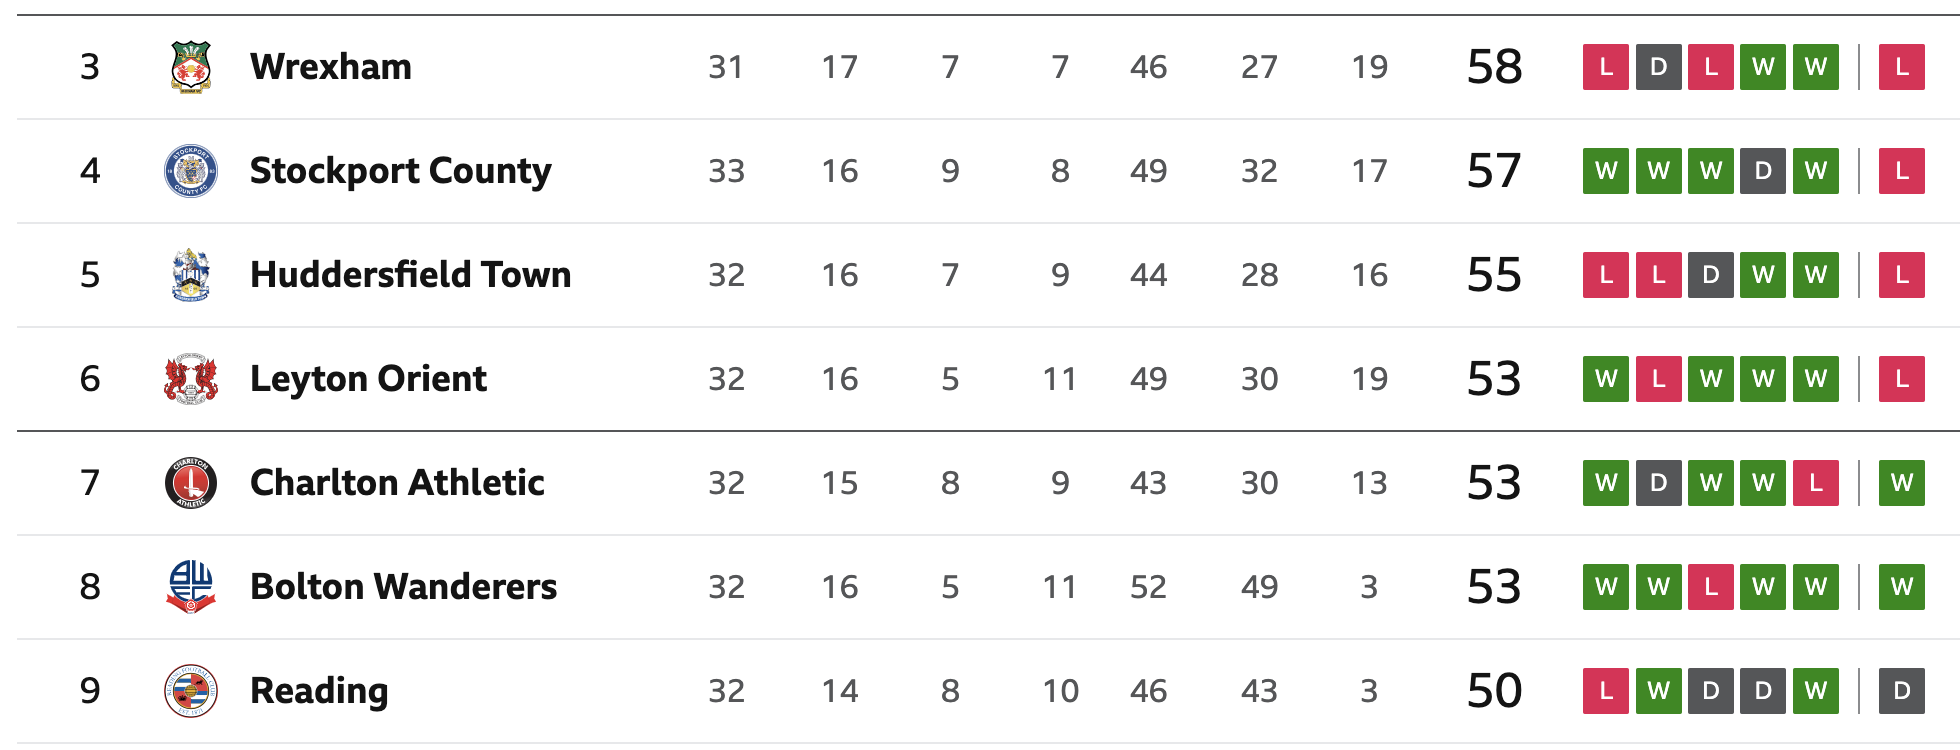Click the Charlton Athletic sword badge

click(191, 483)
